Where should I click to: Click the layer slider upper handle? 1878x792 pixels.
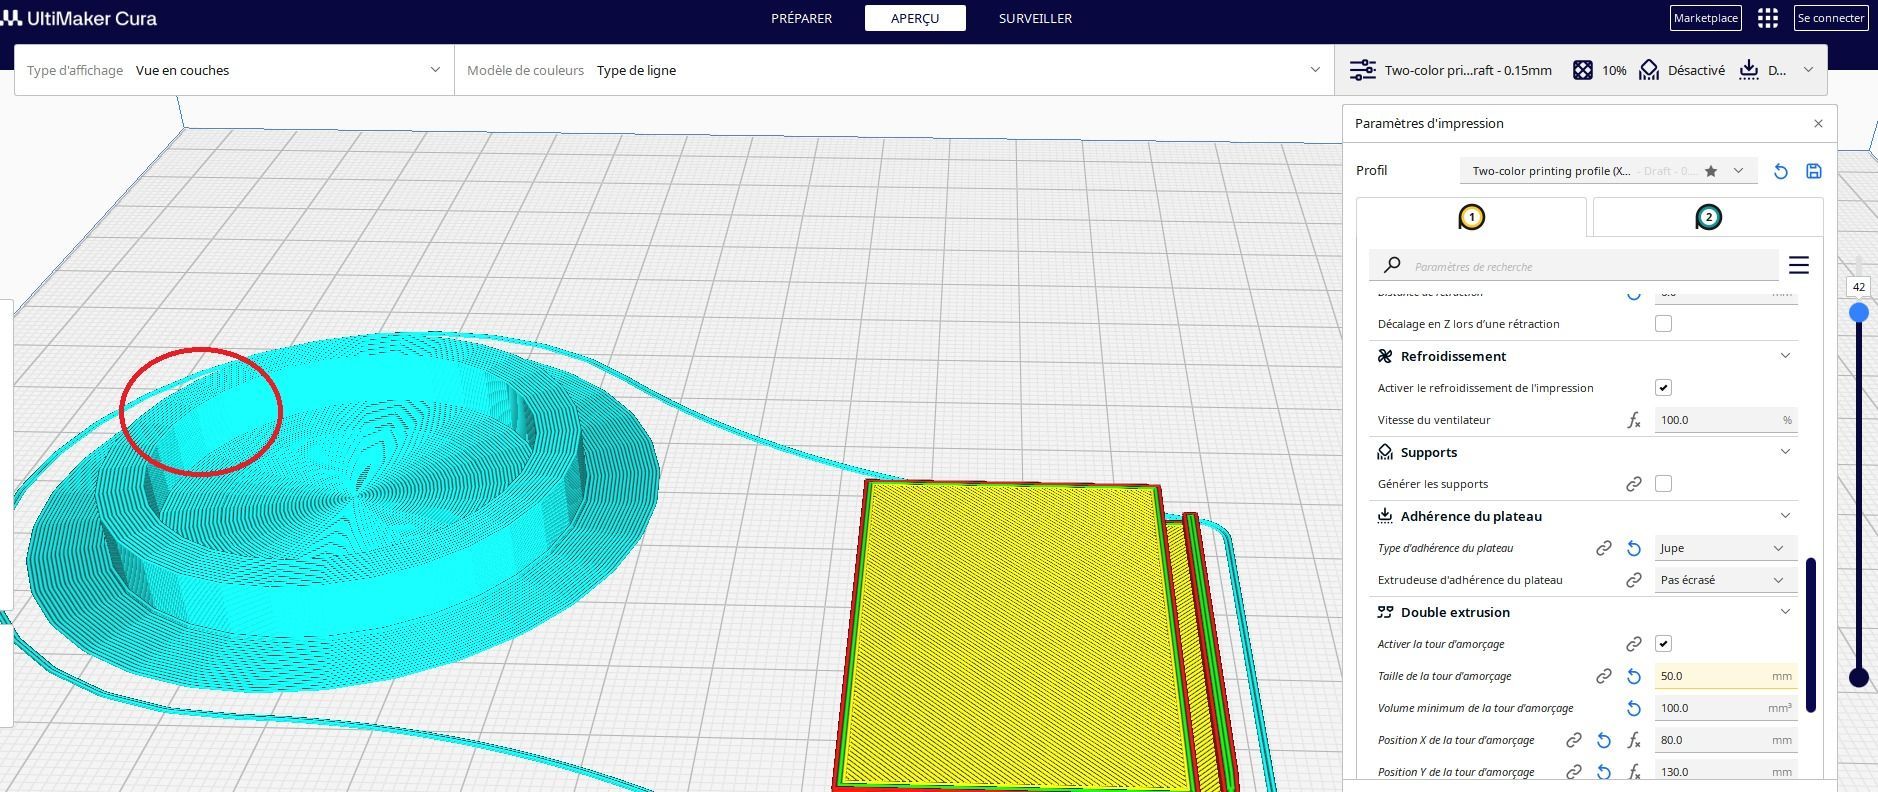point(1859,313)
